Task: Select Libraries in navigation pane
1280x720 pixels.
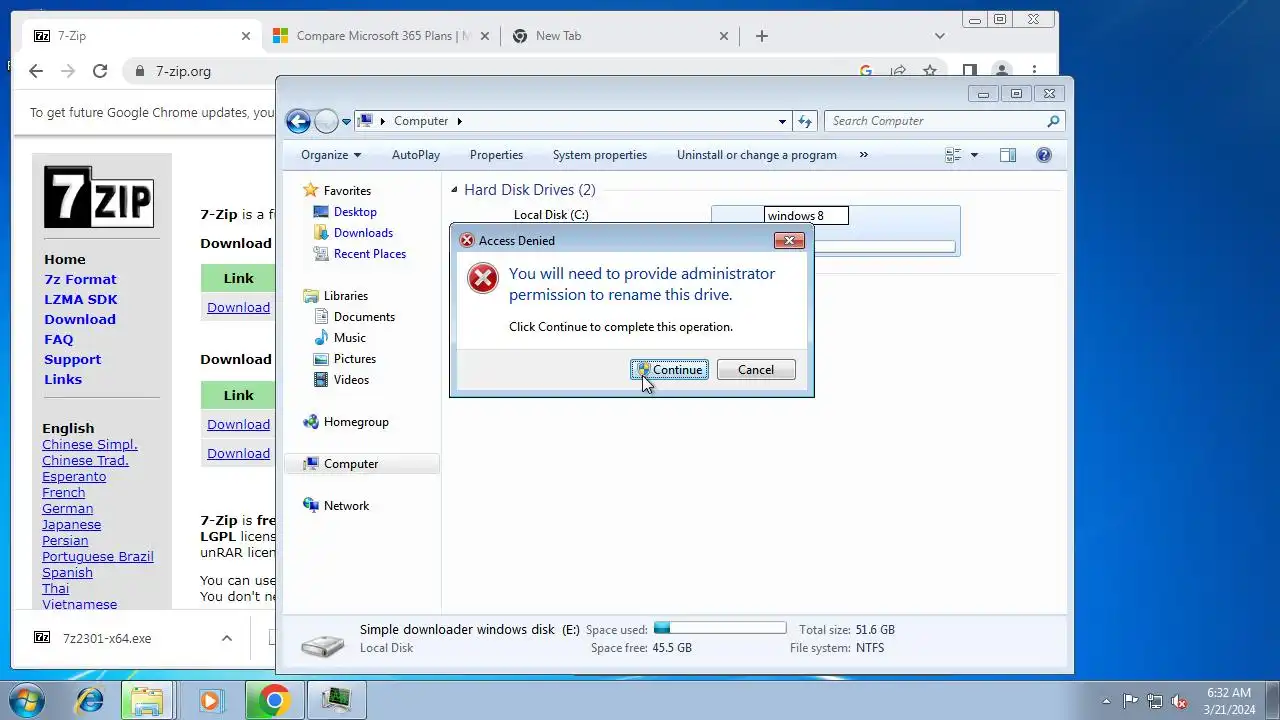Action: coord(346,296)
